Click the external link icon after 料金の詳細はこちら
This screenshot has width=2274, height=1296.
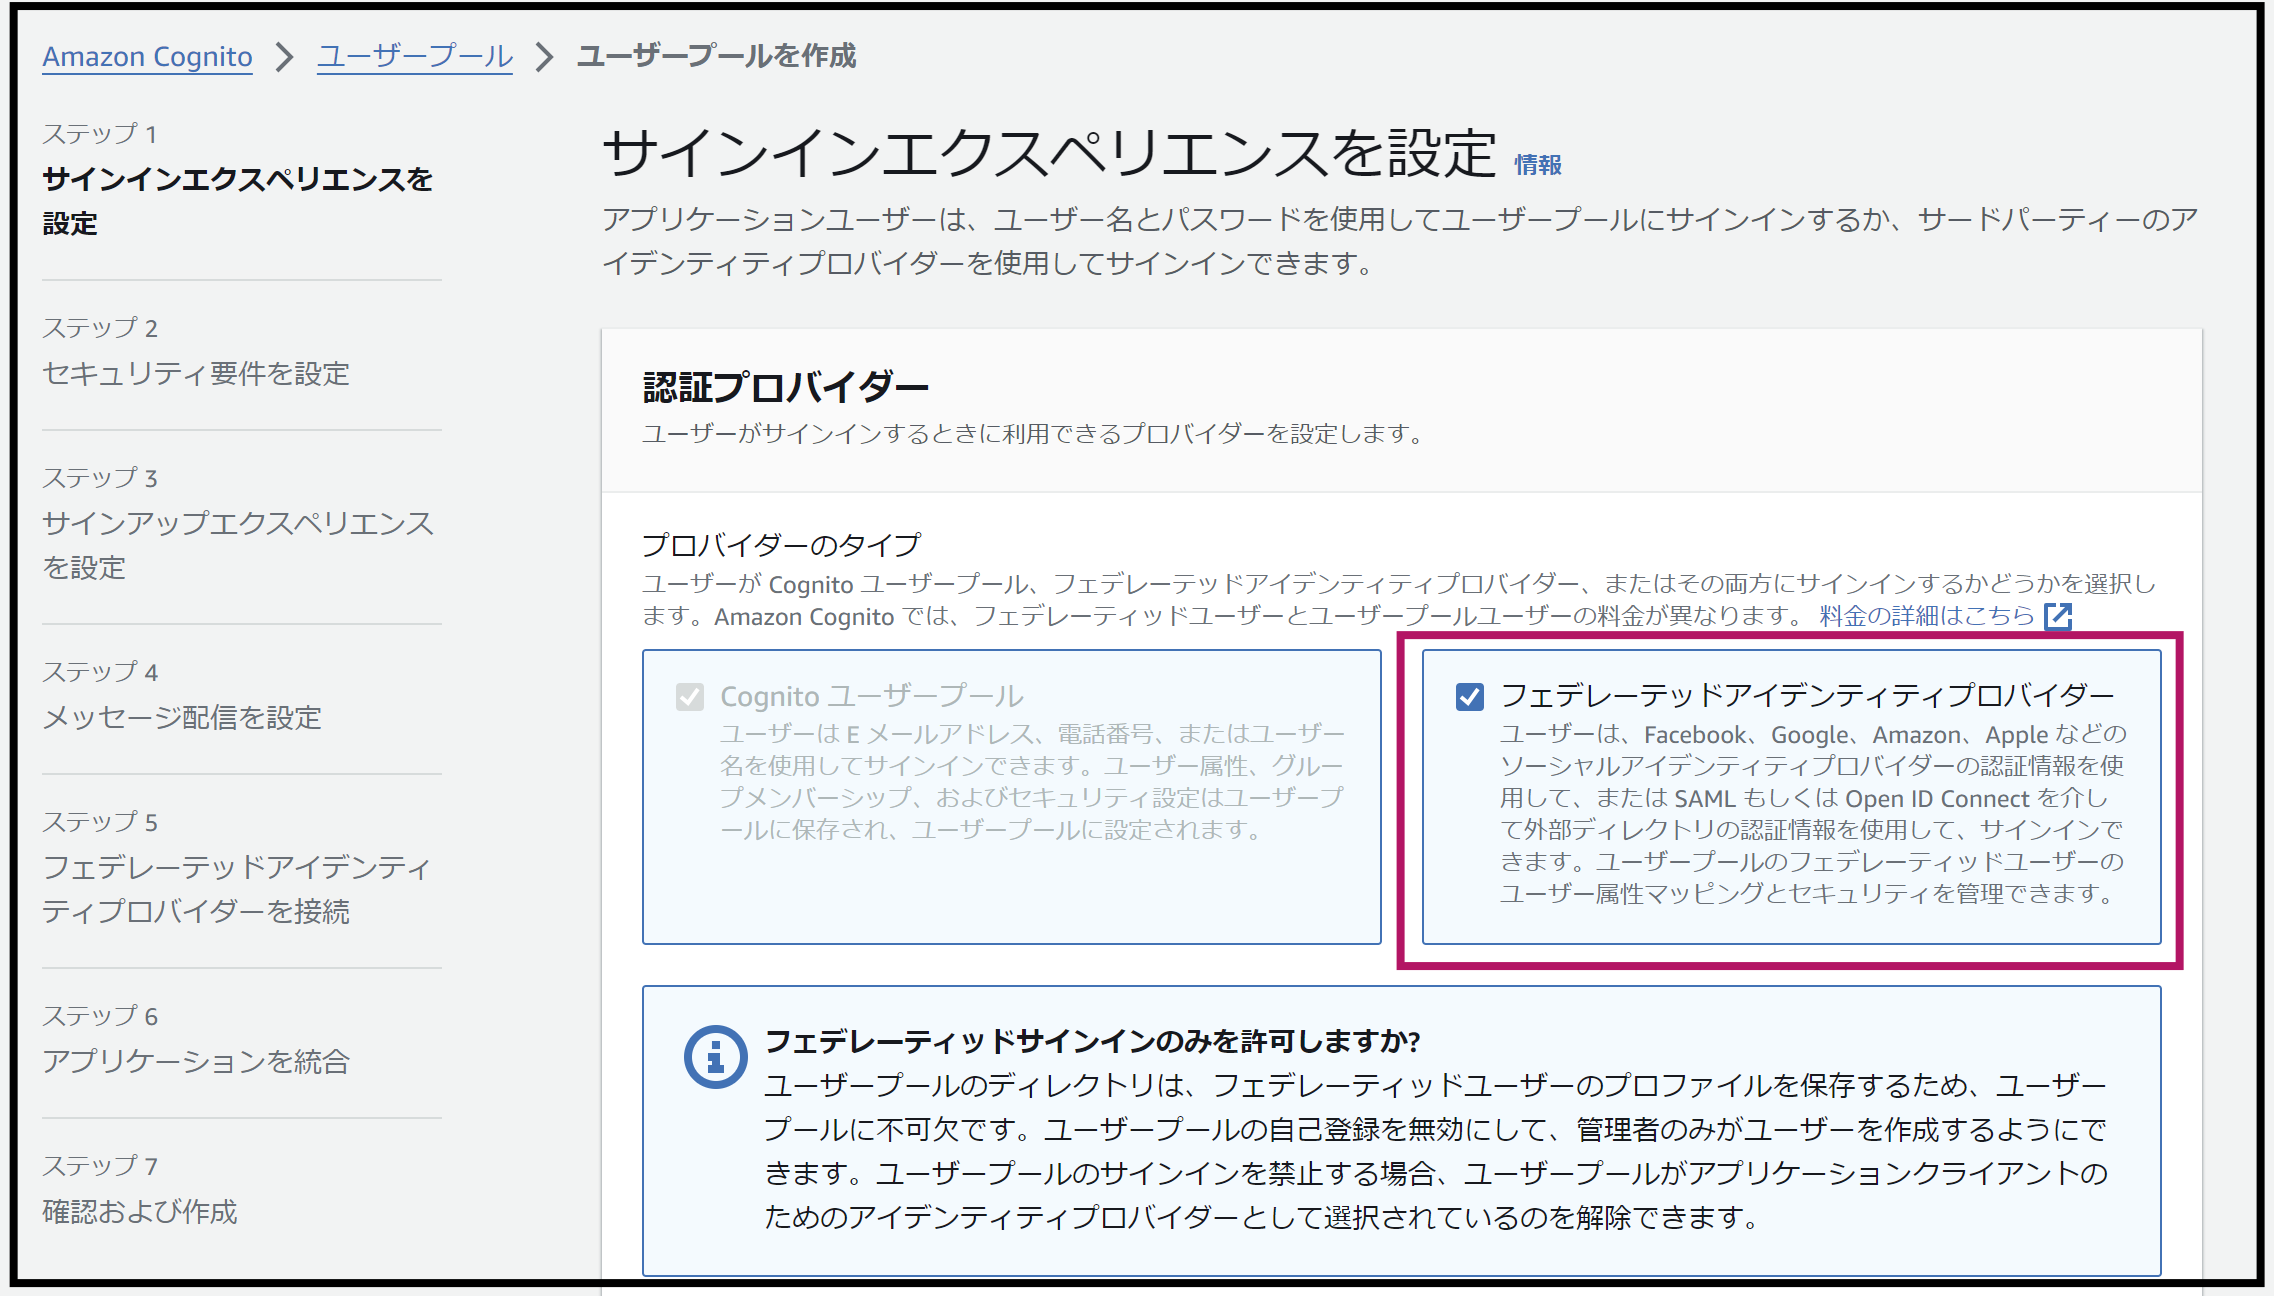(x=2058, y=617)
